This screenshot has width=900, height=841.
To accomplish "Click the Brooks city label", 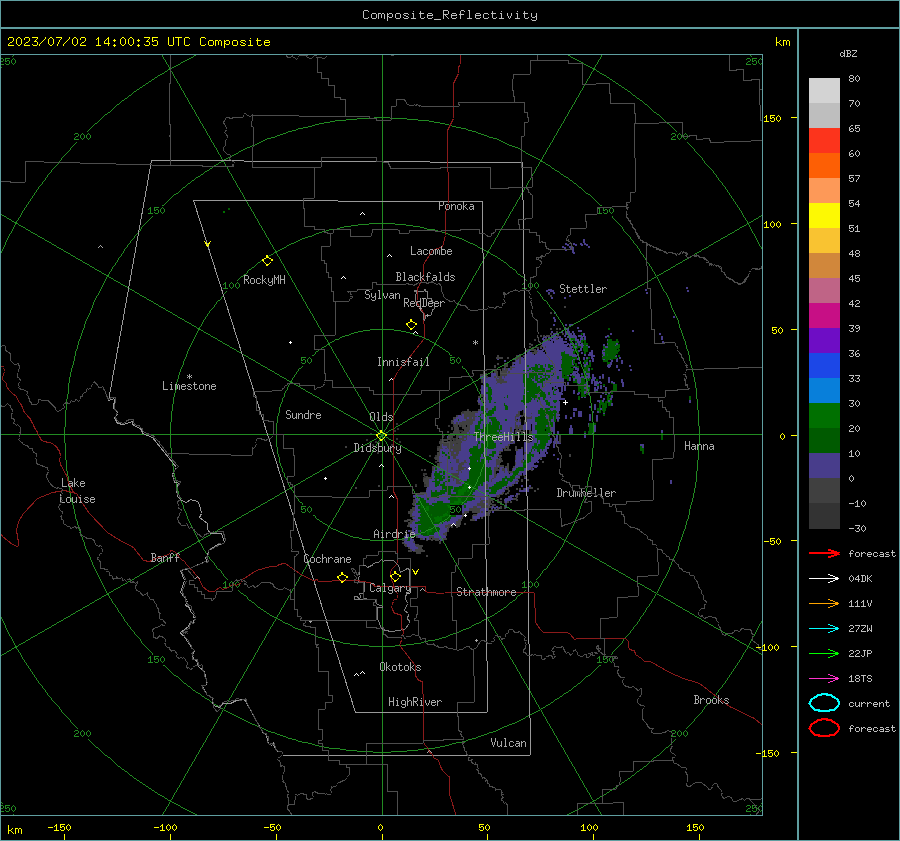I will [x=711, y=700].
